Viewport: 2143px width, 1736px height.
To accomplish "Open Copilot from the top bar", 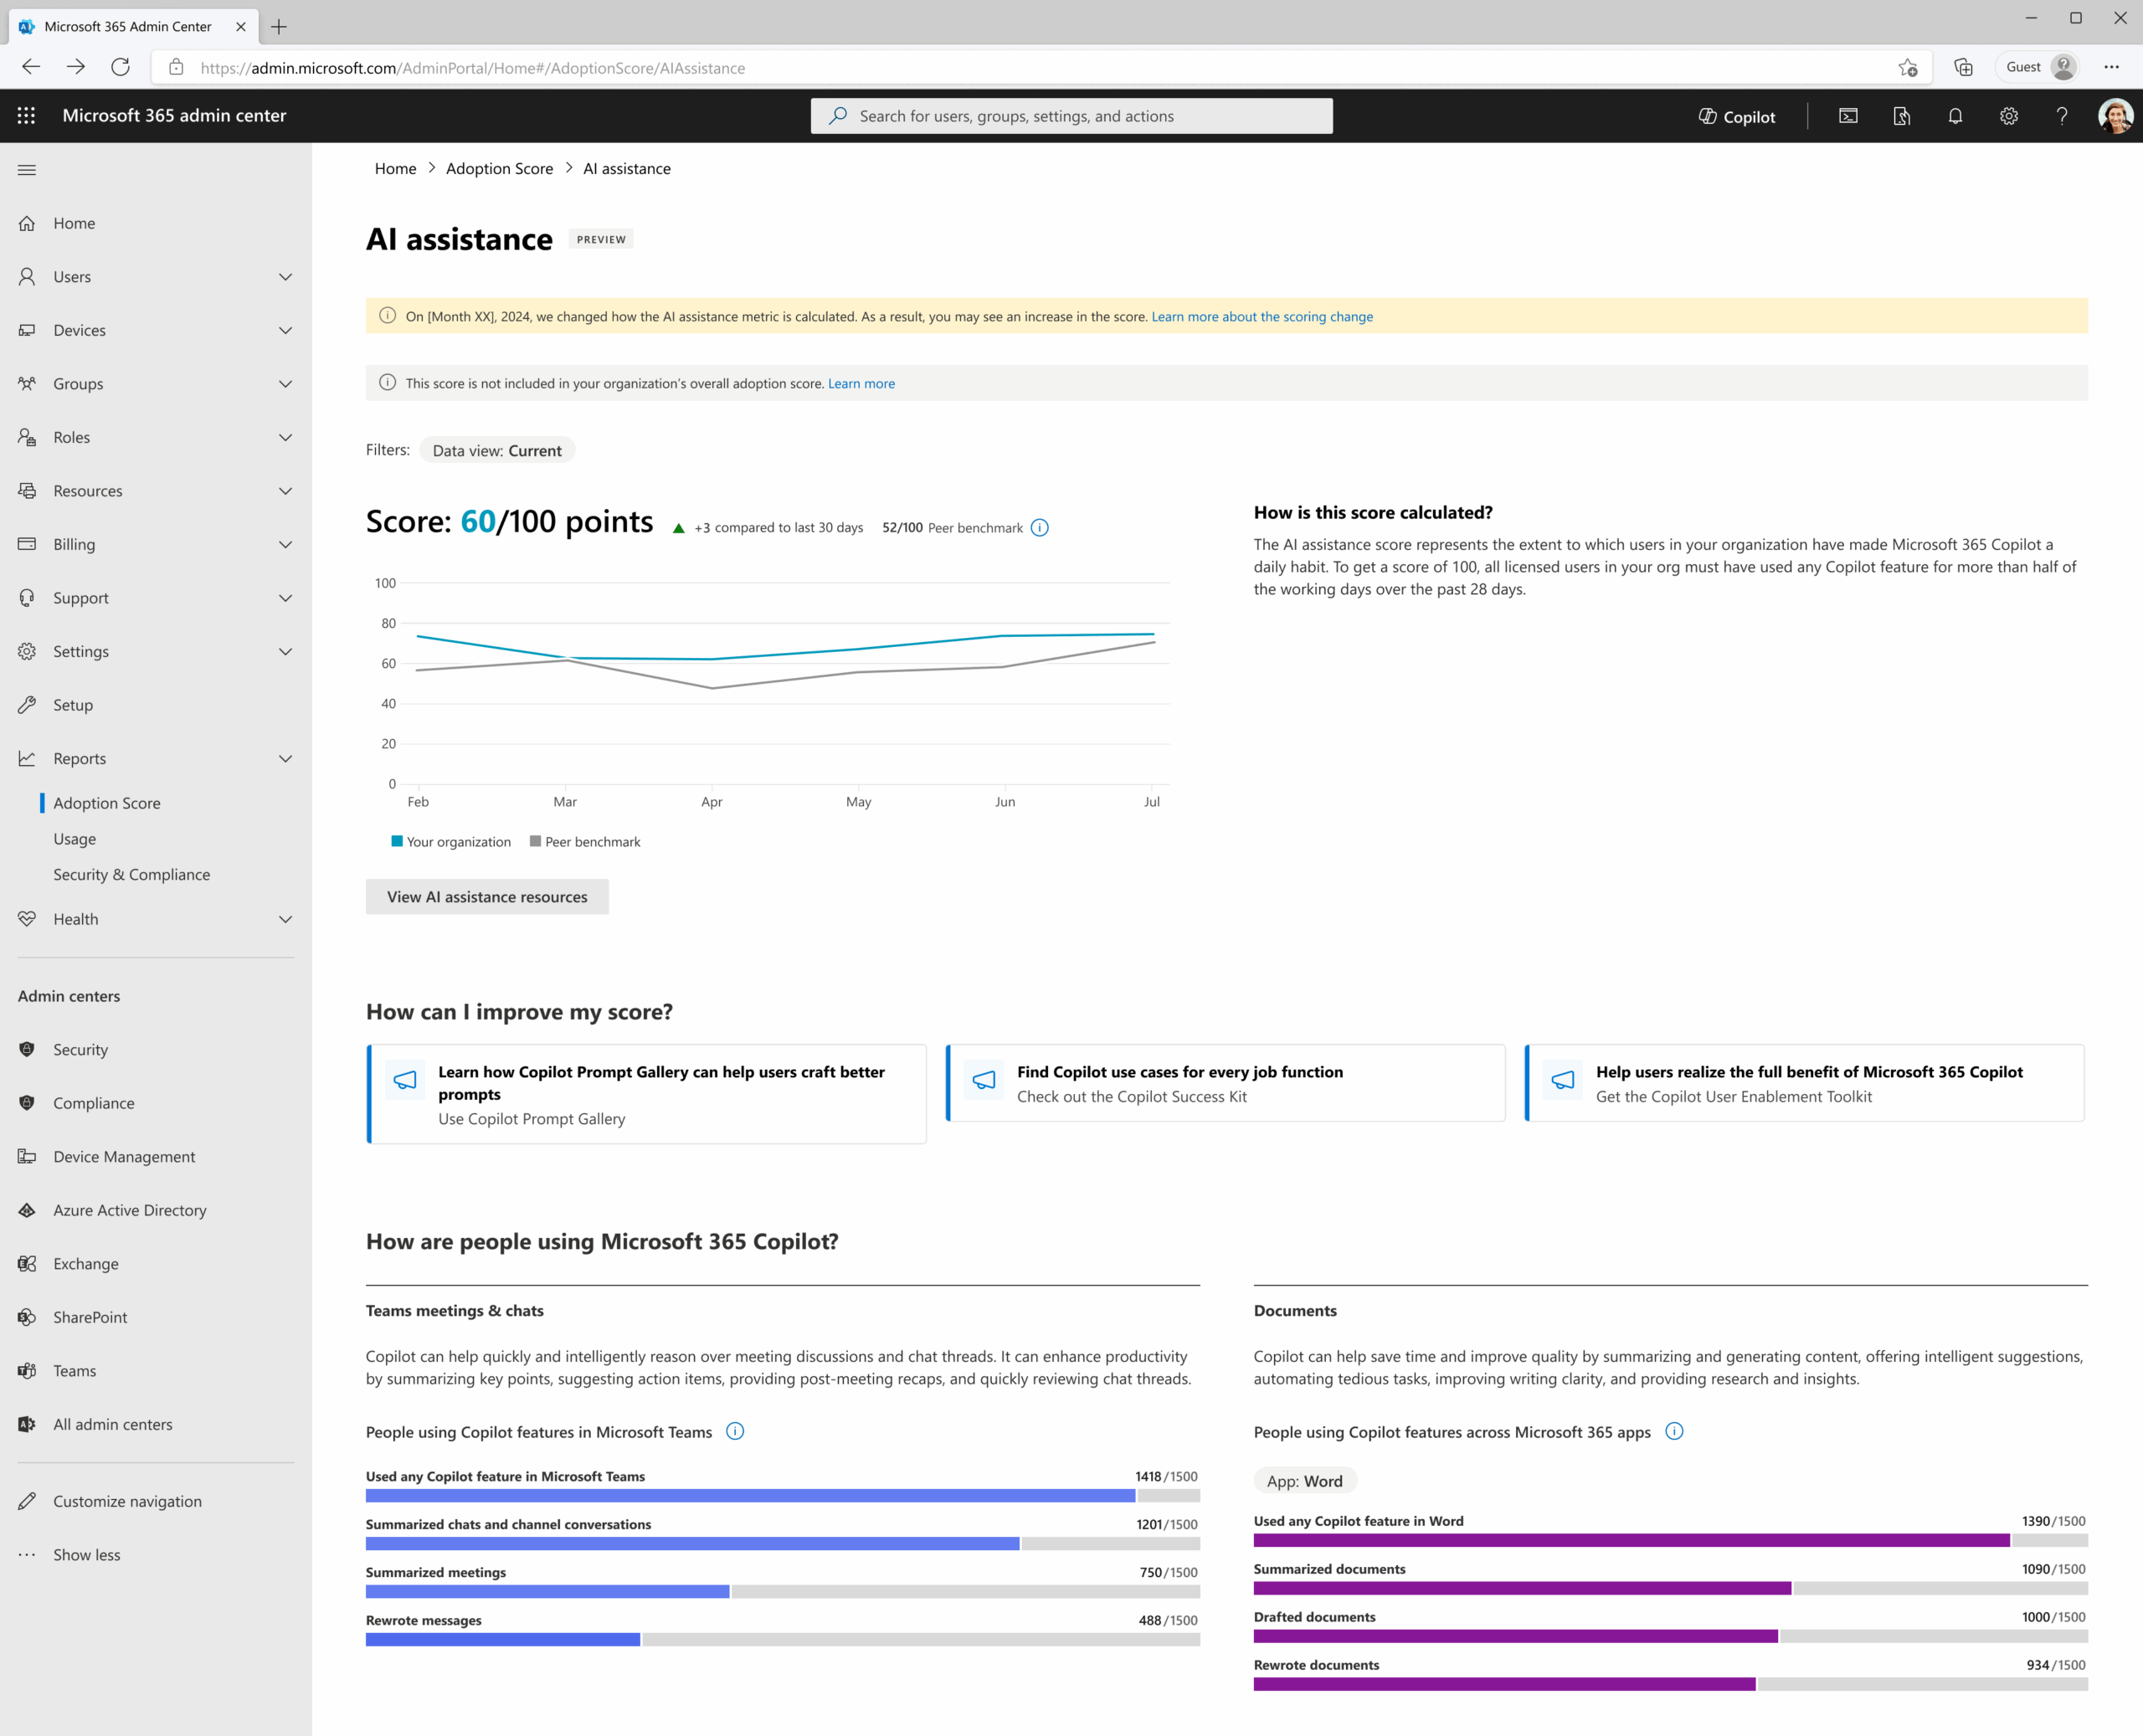I will (1735, 116).
